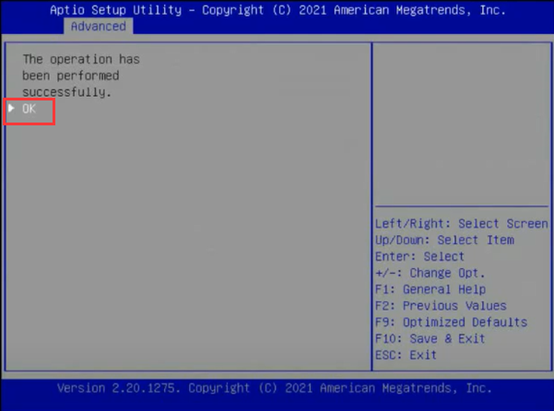Click the Aptio Setup Utility title text
The image size is (554, 411).
click(x=116, y=10)
